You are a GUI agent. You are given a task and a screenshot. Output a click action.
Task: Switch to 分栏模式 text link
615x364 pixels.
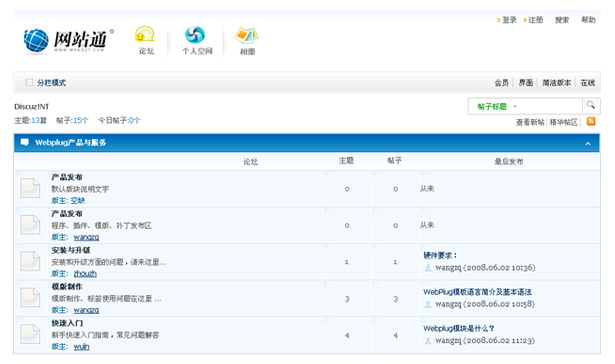[51, 83]
